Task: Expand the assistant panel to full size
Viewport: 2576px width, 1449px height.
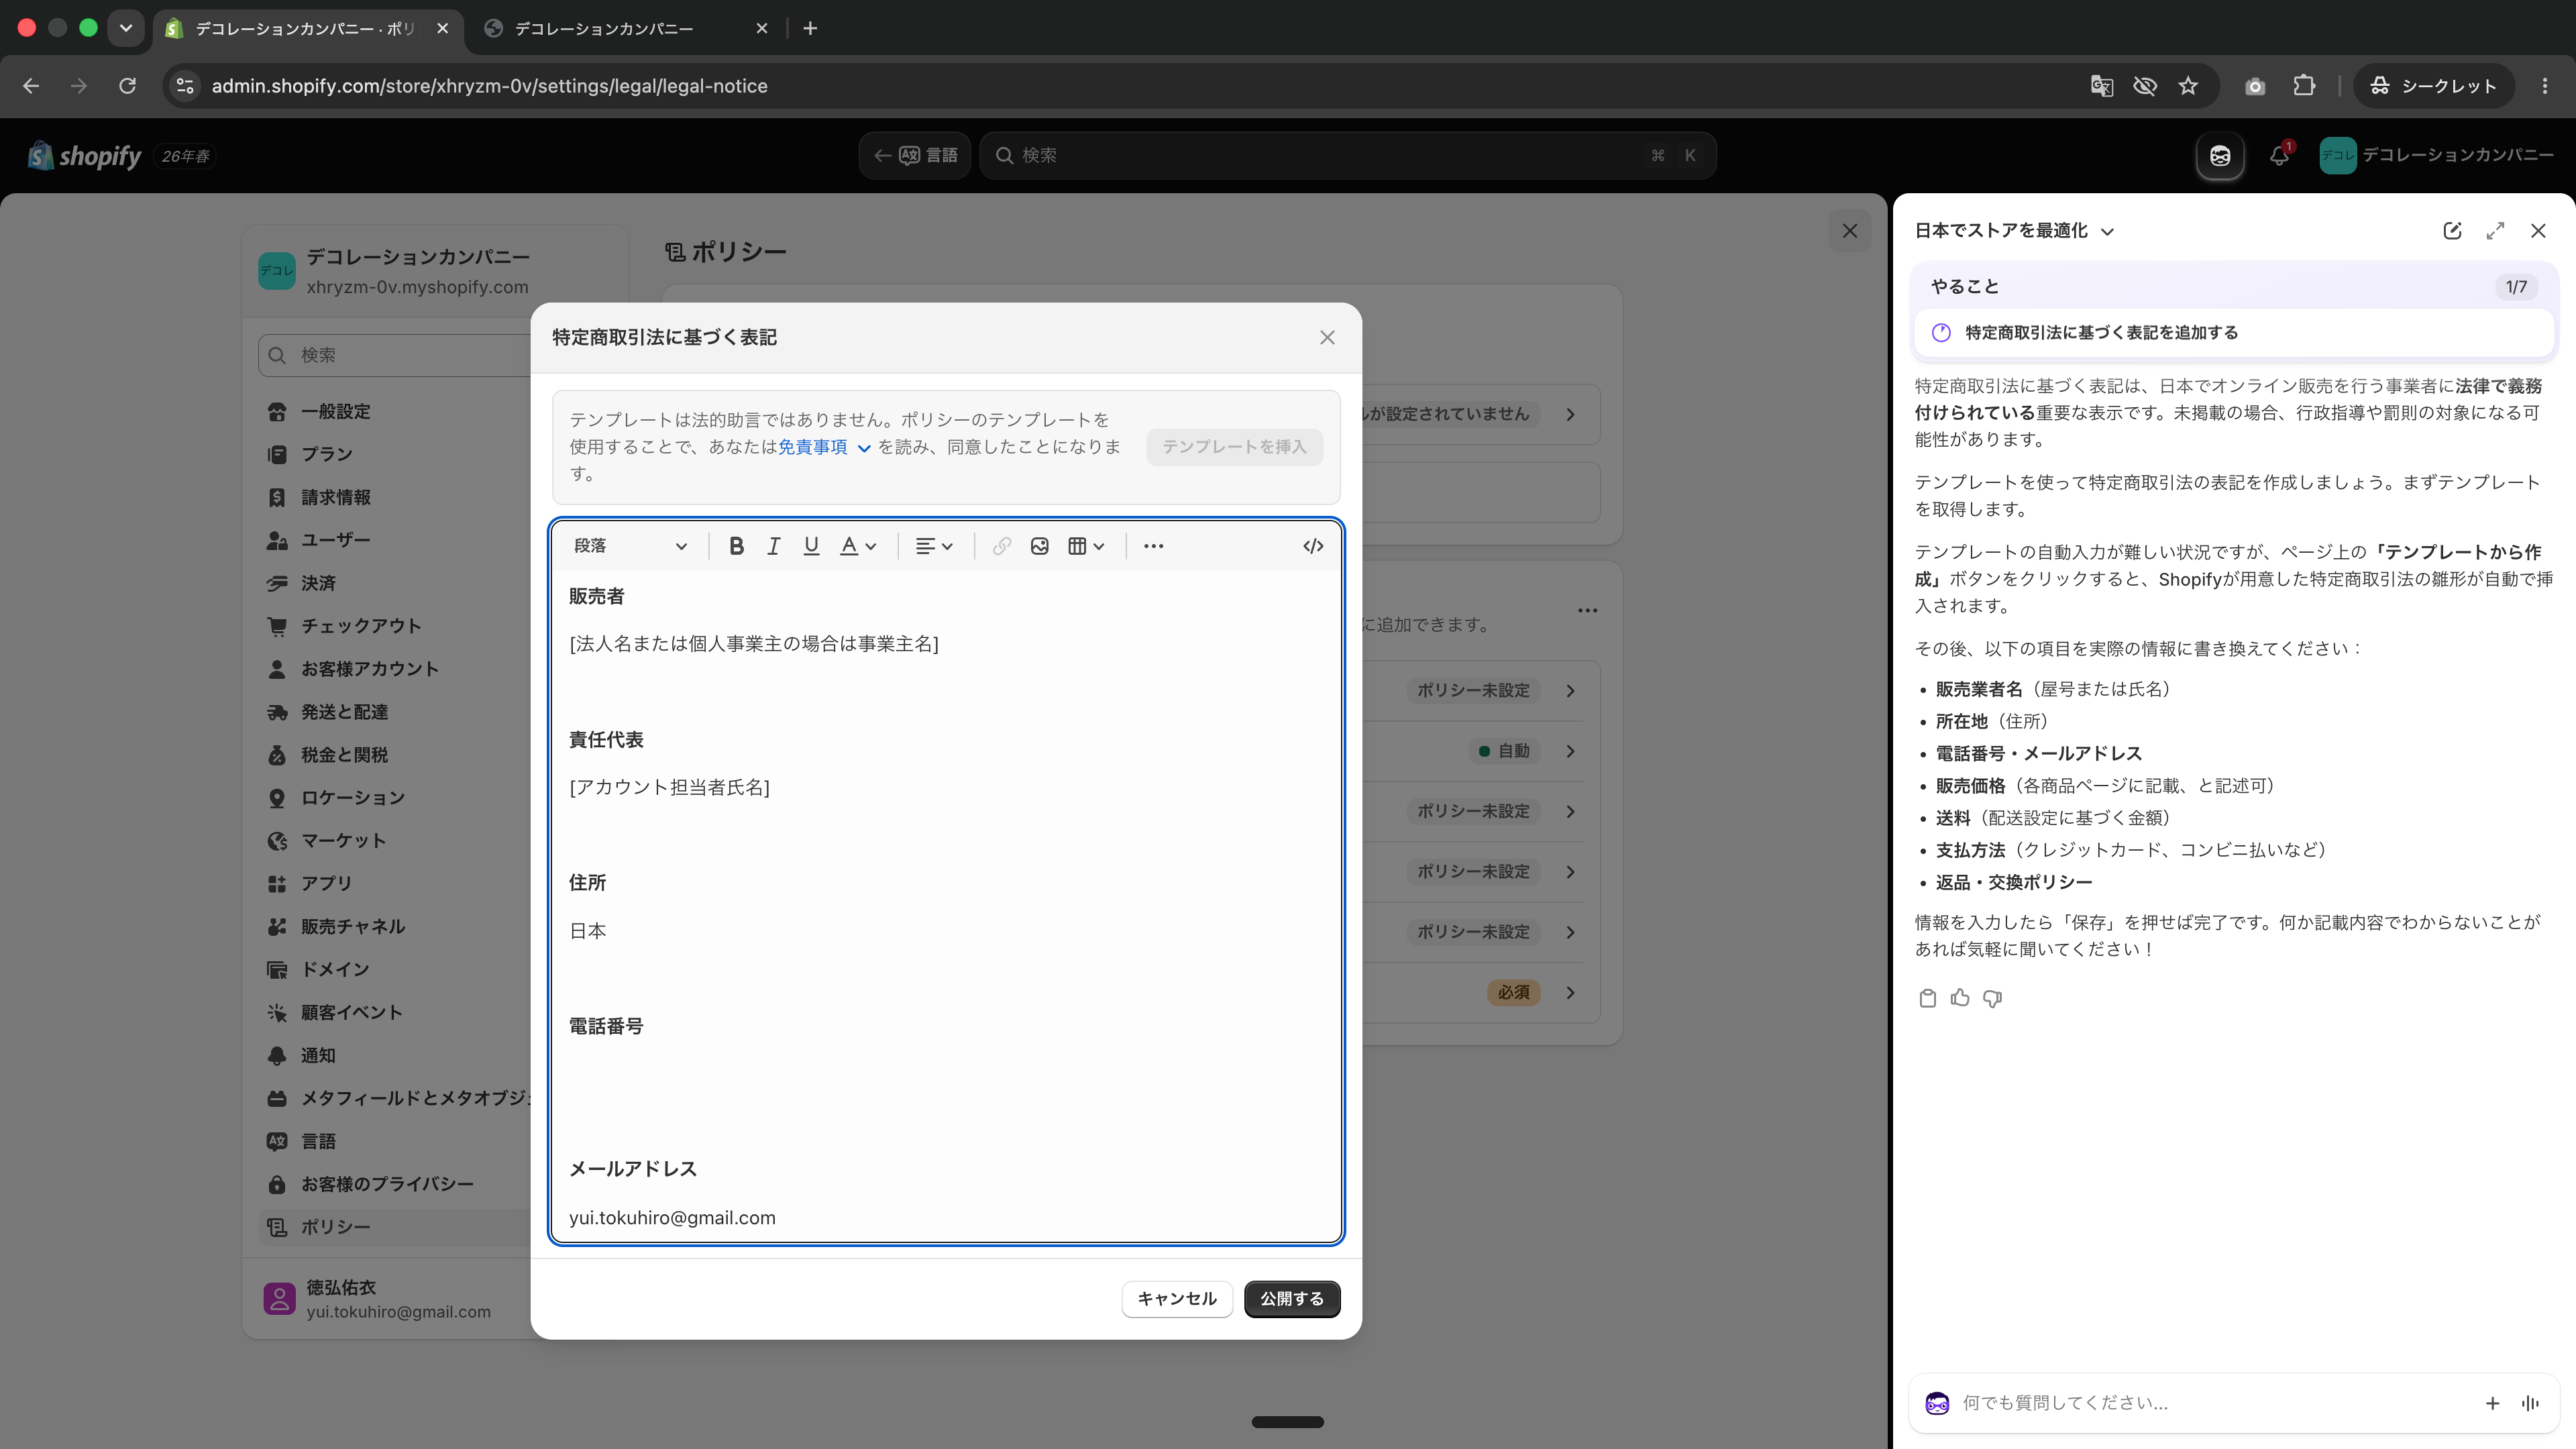Action: coord(2495,231)
